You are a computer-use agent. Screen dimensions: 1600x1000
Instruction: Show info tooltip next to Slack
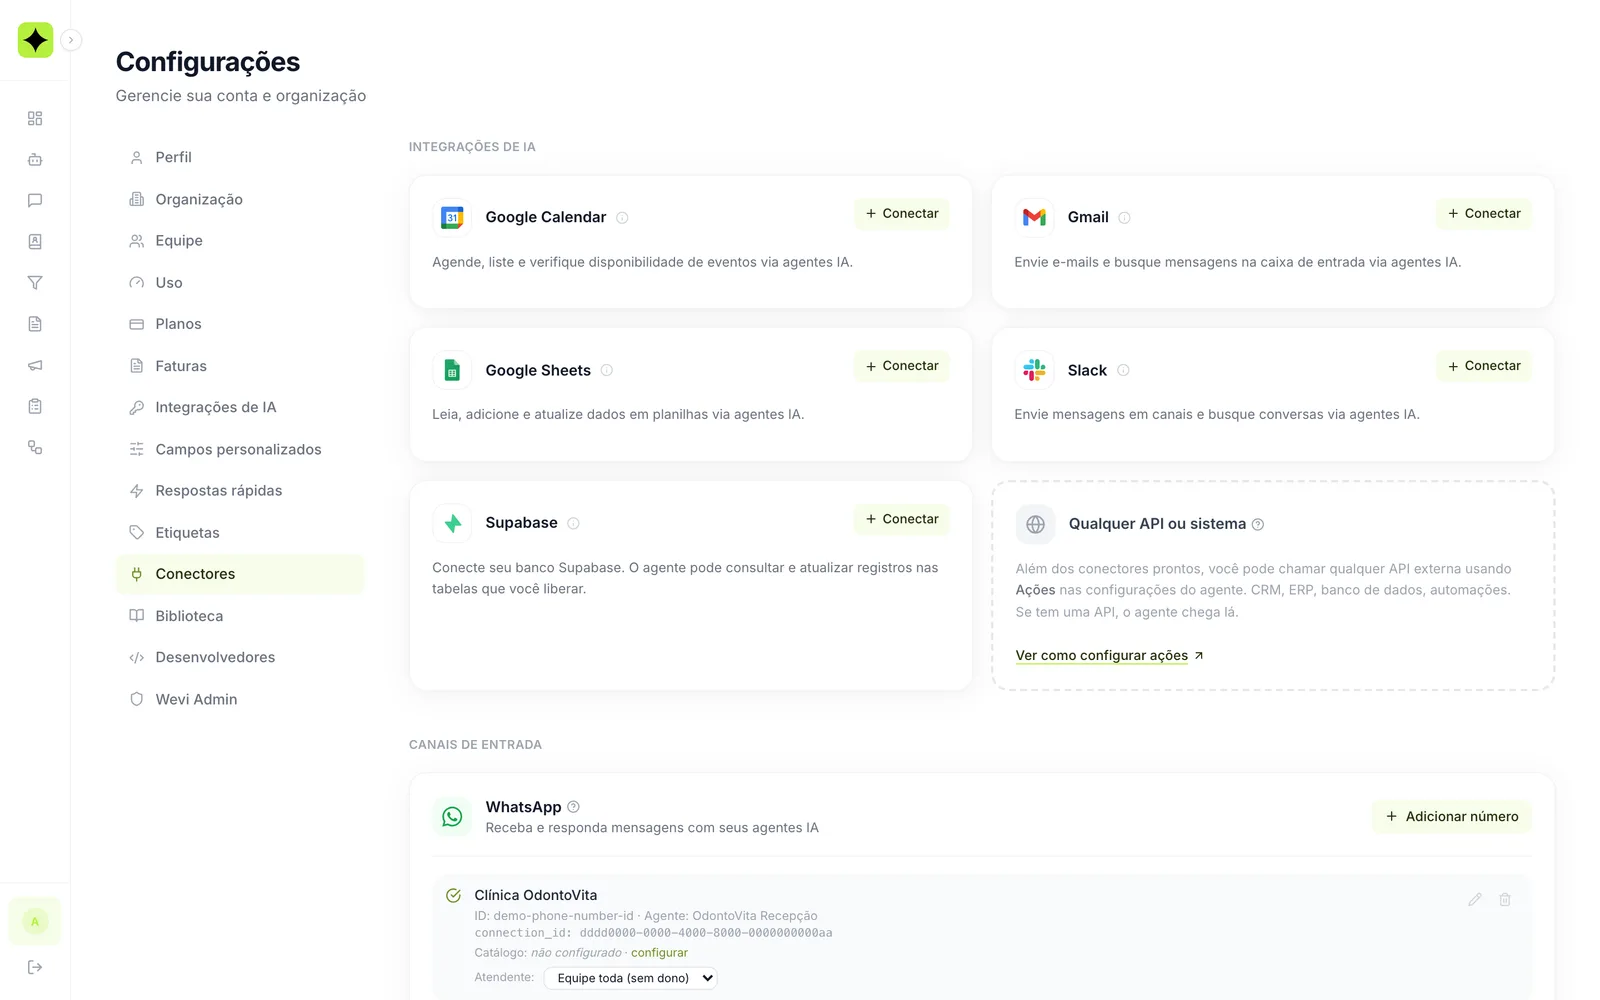[1123, 370]
